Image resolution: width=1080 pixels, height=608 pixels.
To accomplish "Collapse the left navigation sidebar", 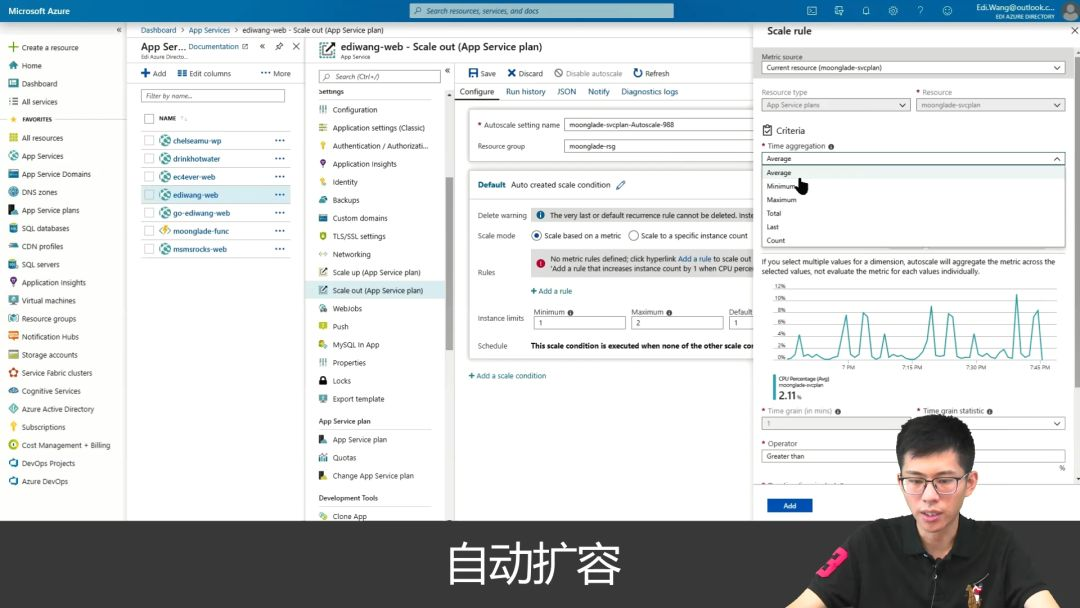I will [x=119, y=30].
